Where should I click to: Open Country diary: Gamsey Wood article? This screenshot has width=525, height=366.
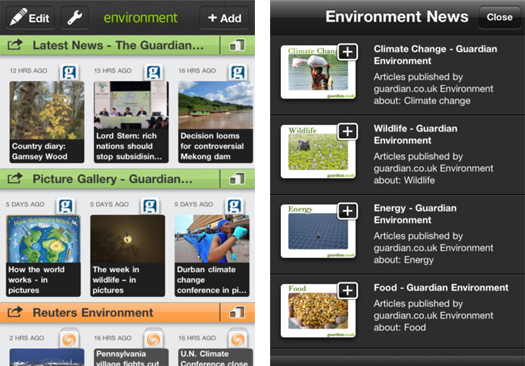(x=47, y=122)
